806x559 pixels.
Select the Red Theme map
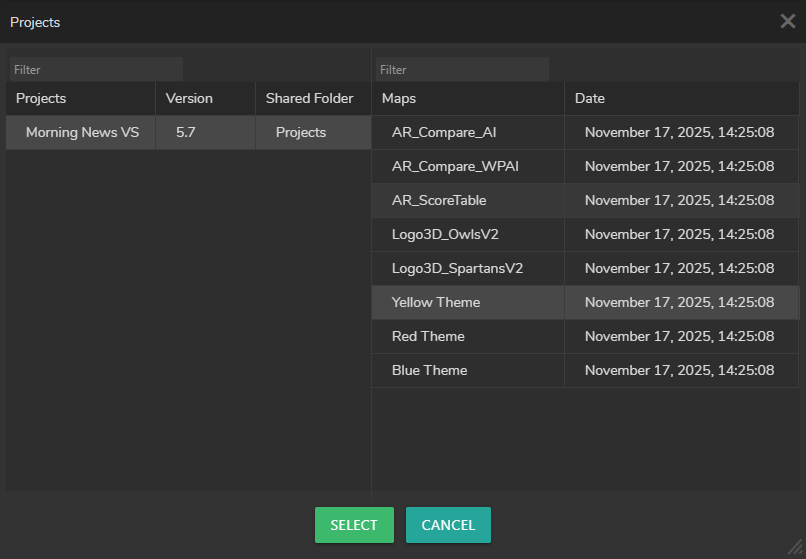428,336
